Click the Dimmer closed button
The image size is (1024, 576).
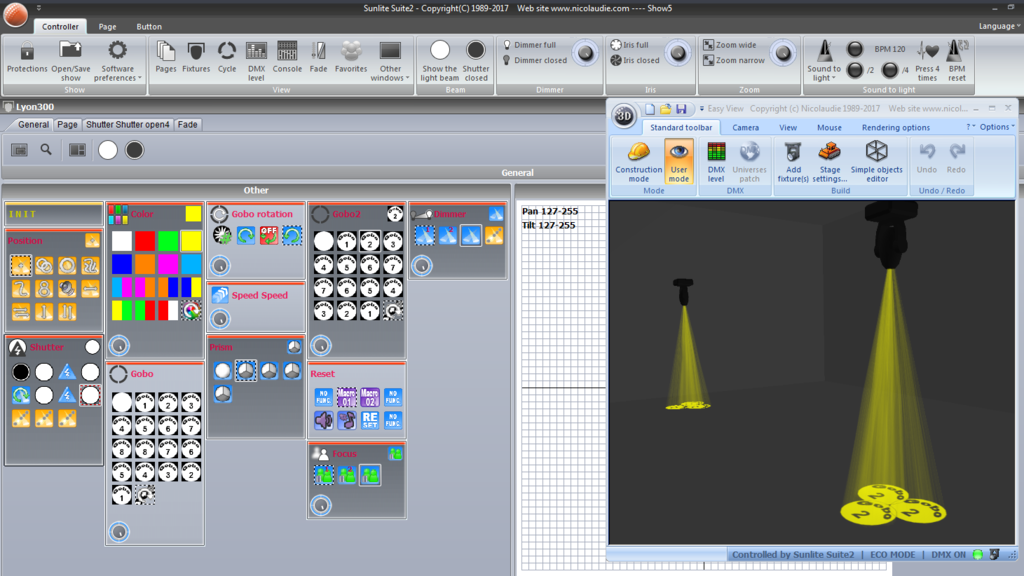click(x=534, y=60)
